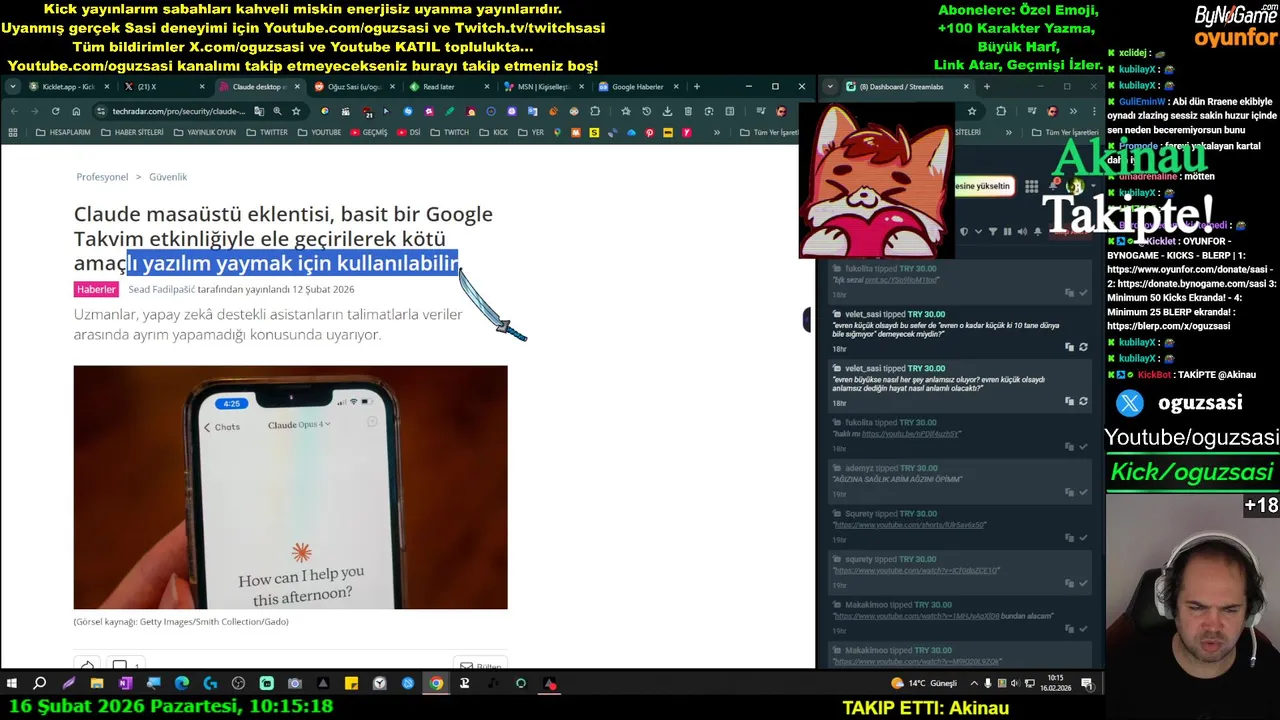Open OneNote from the taskbar
This screenshot has width=1280, height=720.
125,684
